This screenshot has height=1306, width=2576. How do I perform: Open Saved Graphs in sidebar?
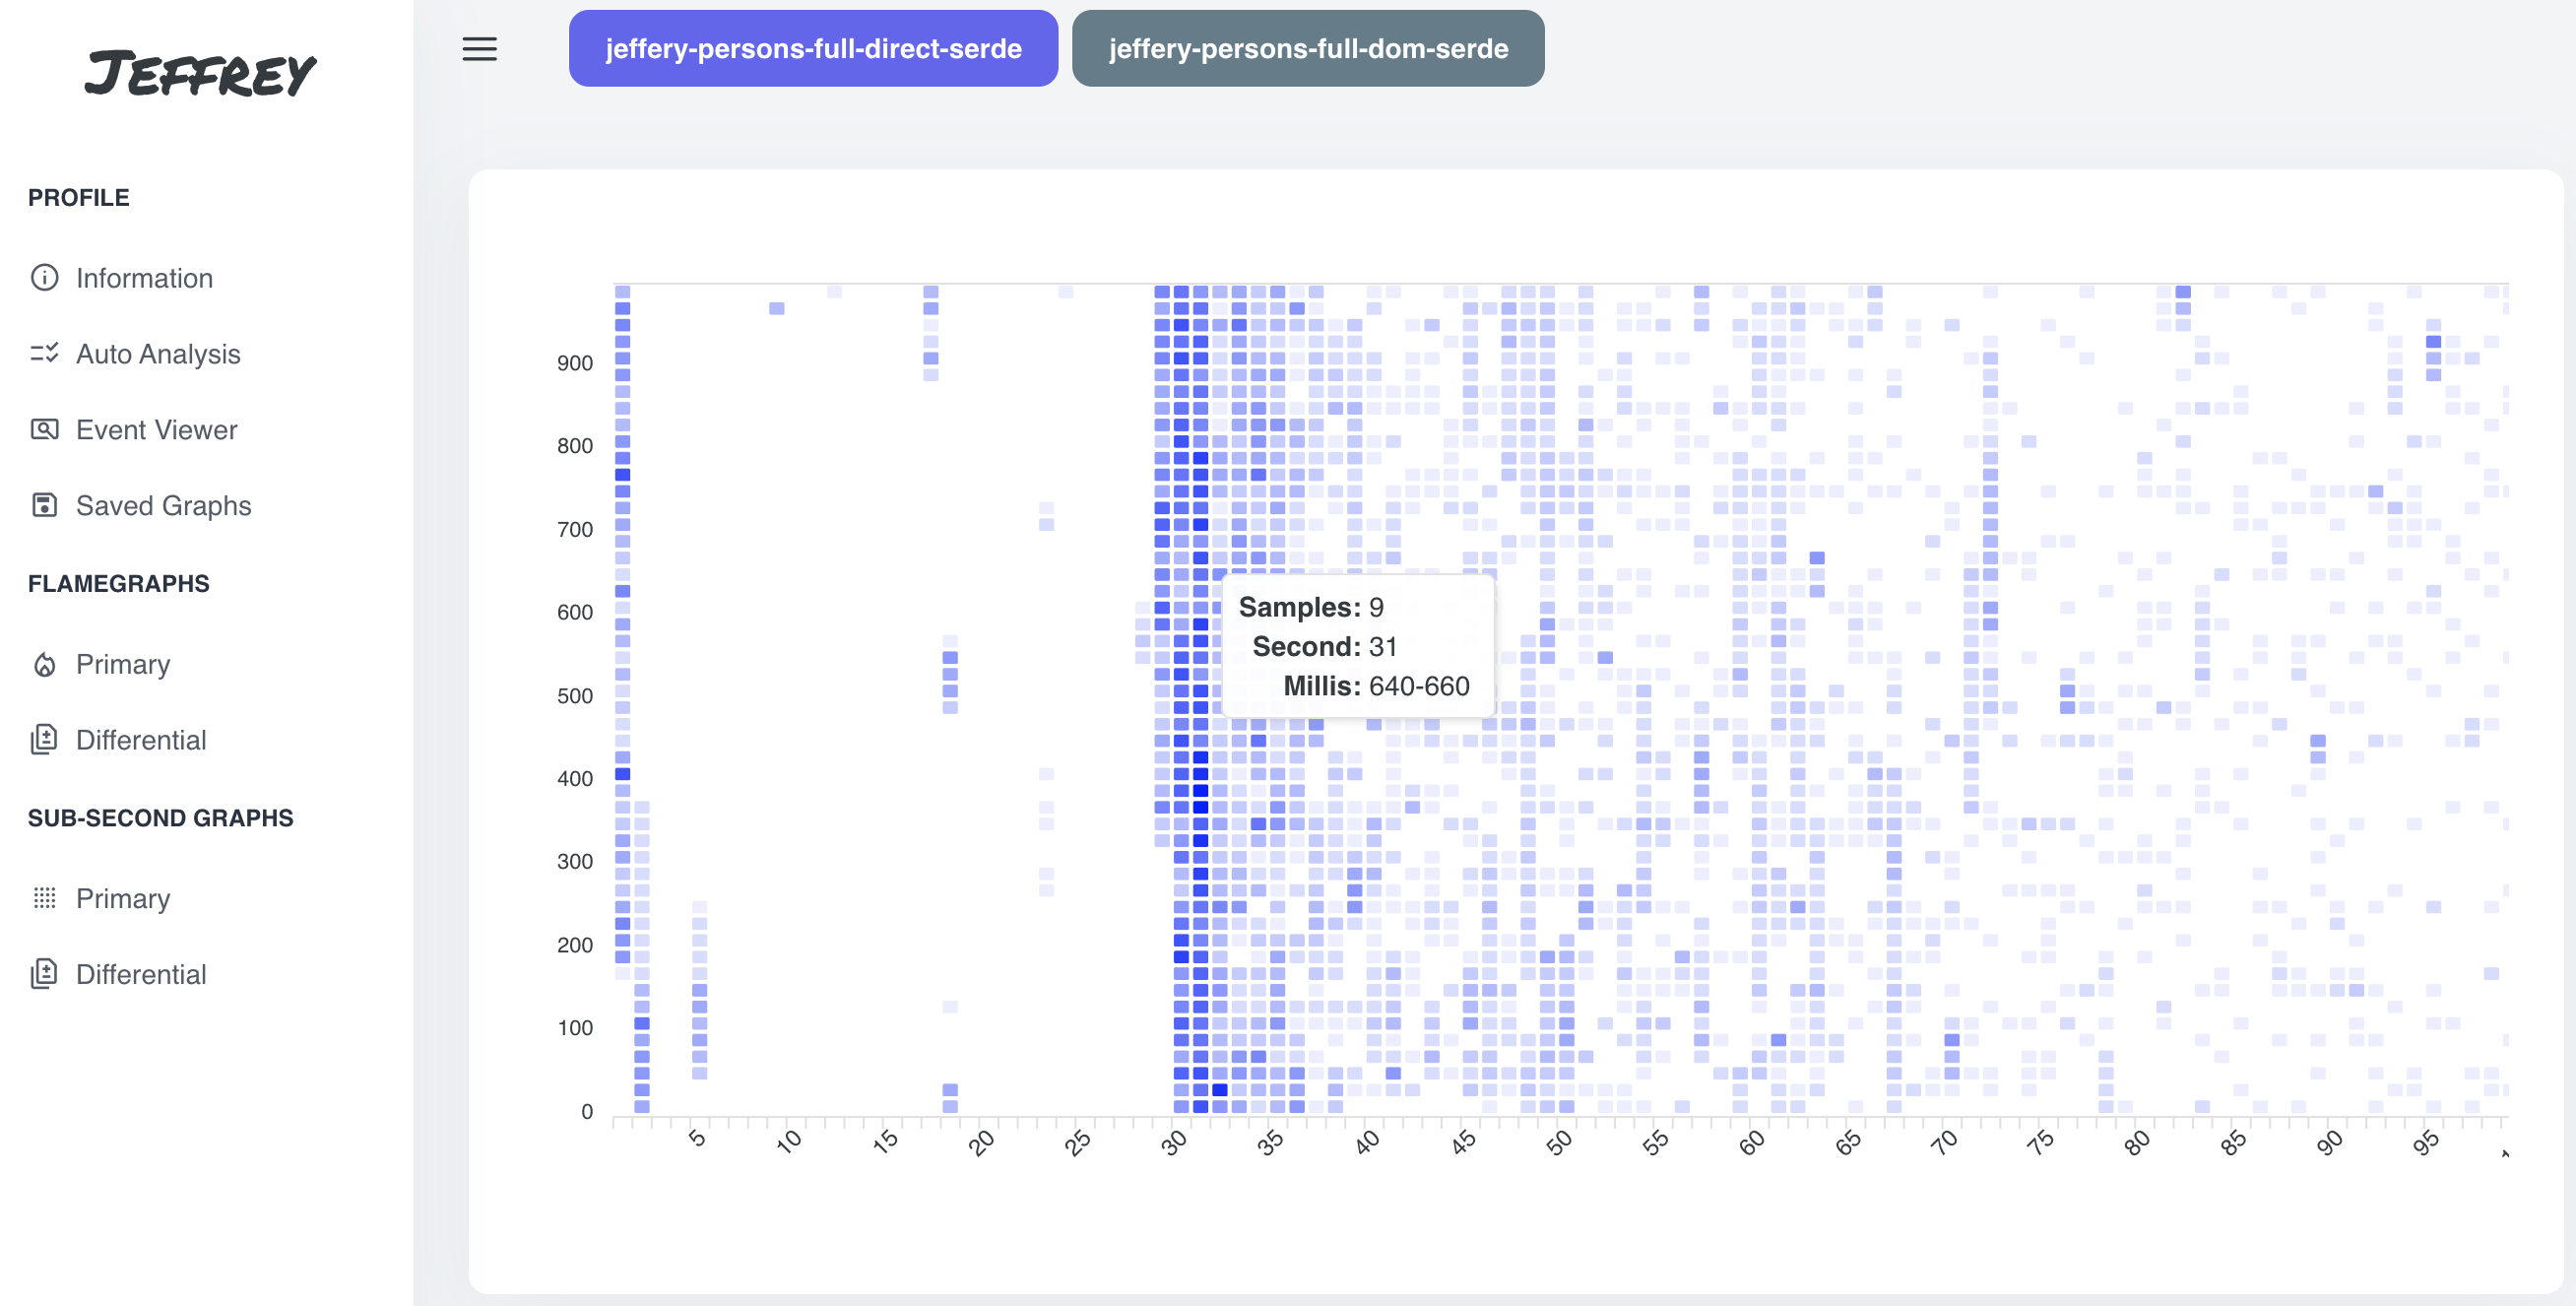point(163,506)
